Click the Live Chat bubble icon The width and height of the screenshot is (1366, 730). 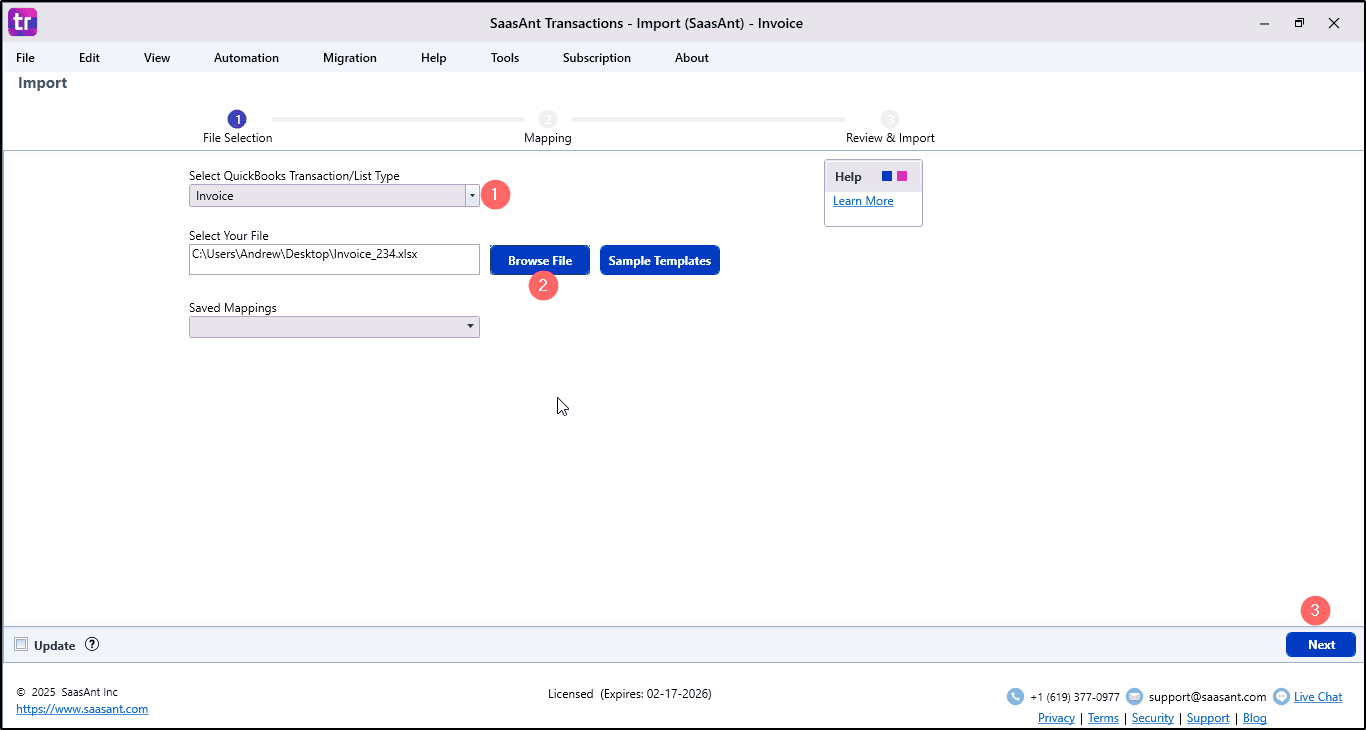tap(1281, 697)
